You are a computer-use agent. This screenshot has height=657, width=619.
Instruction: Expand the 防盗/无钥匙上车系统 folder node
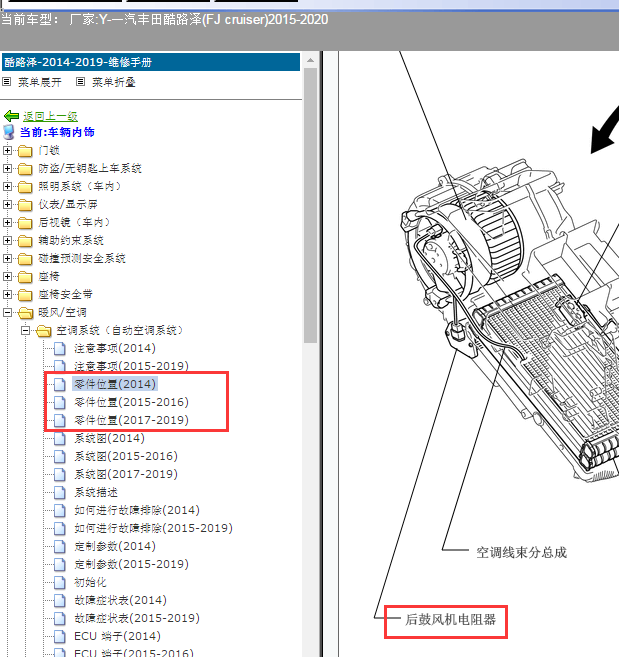pos(7,168)
